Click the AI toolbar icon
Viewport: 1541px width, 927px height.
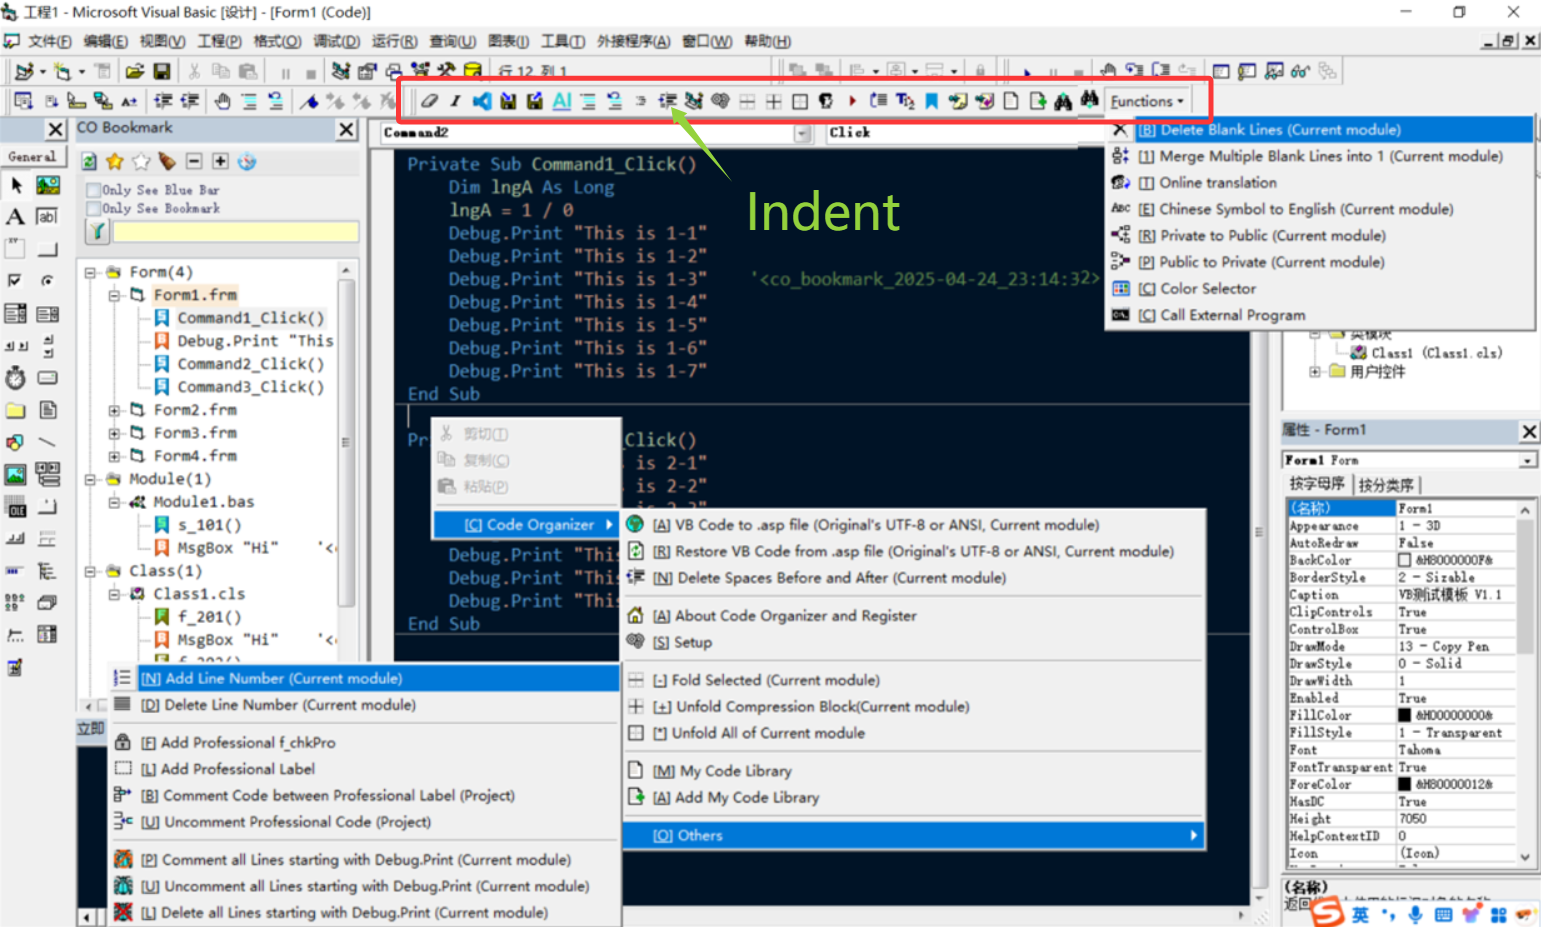coord(561,101)
